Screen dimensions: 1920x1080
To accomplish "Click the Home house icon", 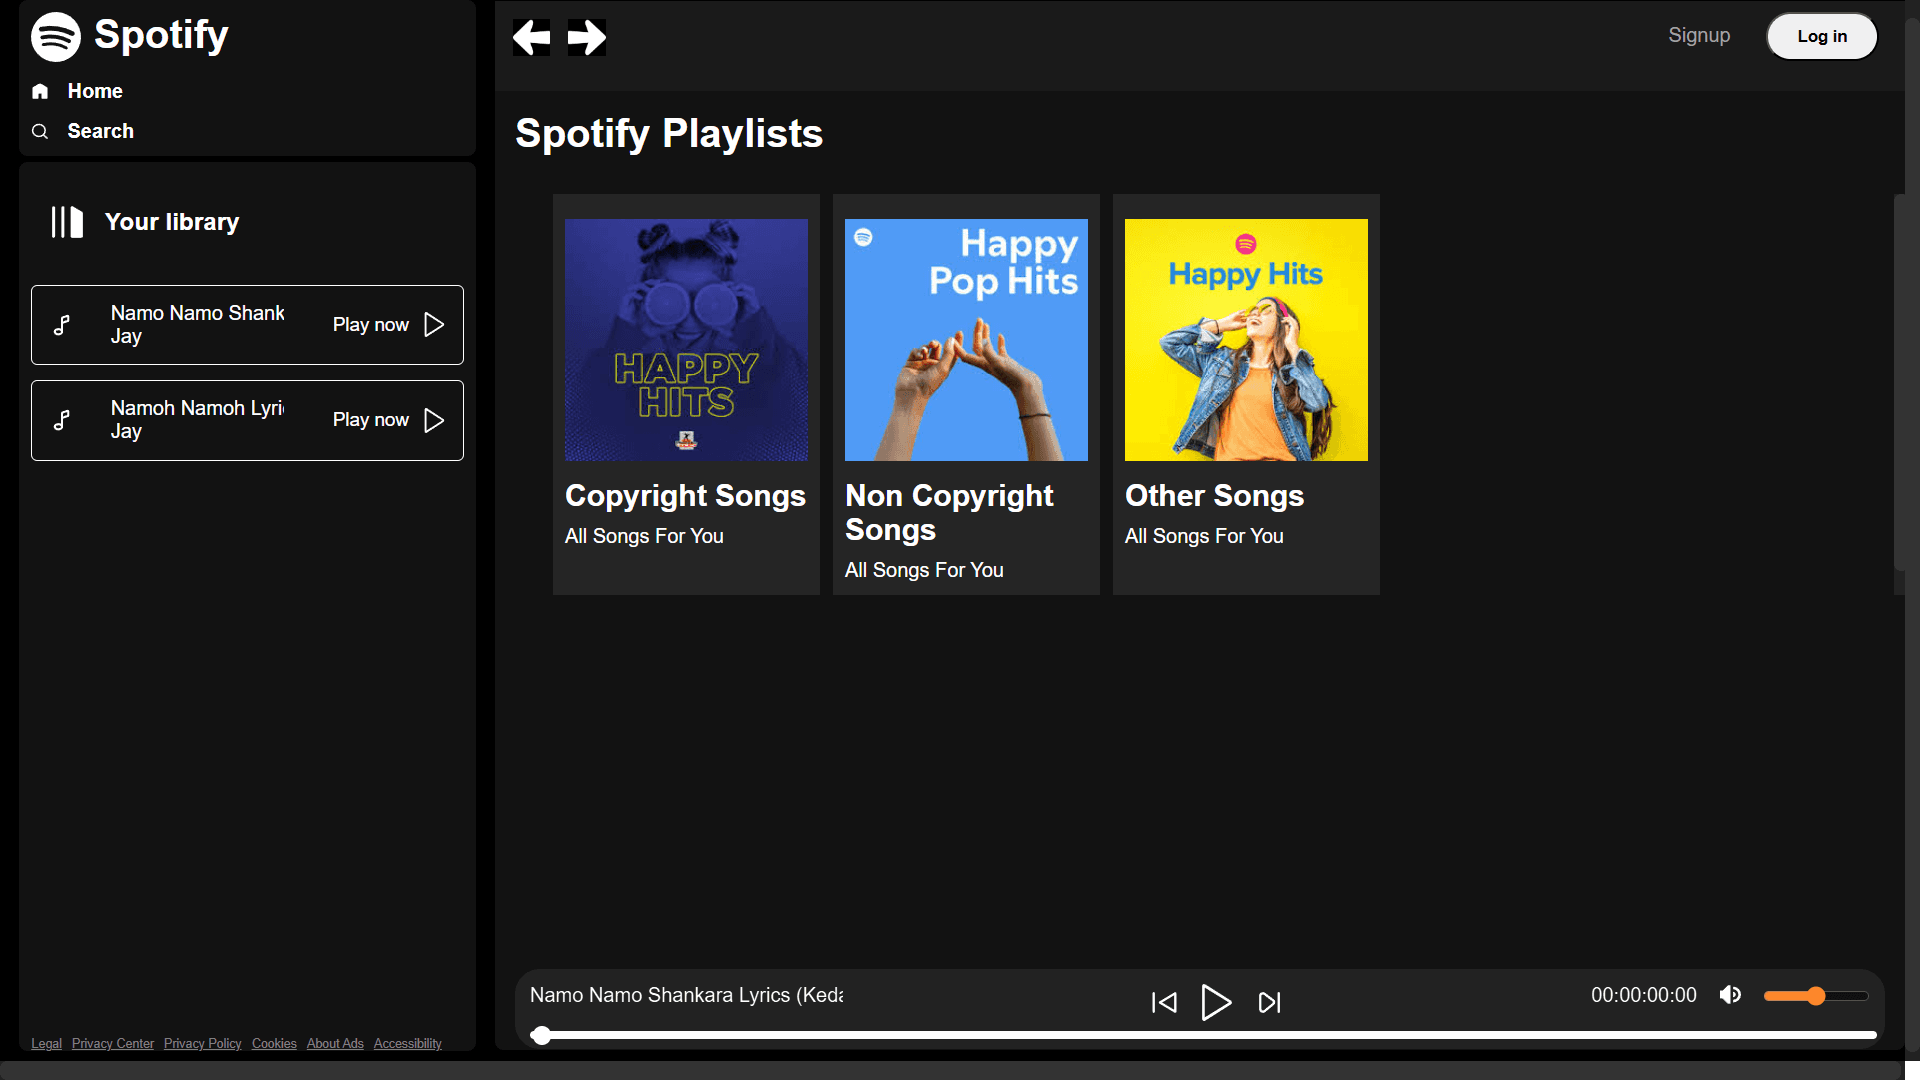I will tap(40, 91).
